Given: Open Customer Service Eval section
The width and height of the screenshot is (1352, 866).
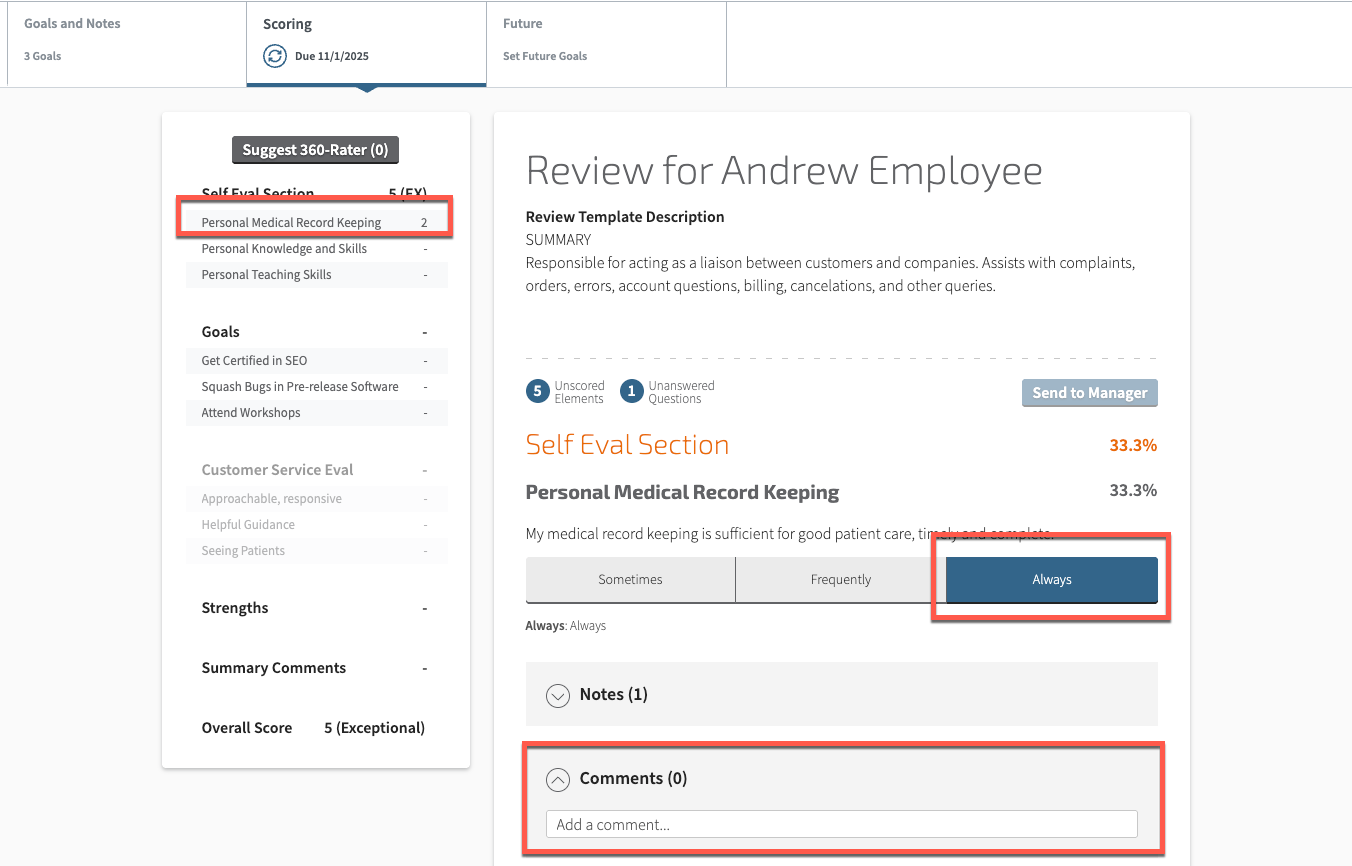Looking at the screenshot, I should (x=277, y=470).
